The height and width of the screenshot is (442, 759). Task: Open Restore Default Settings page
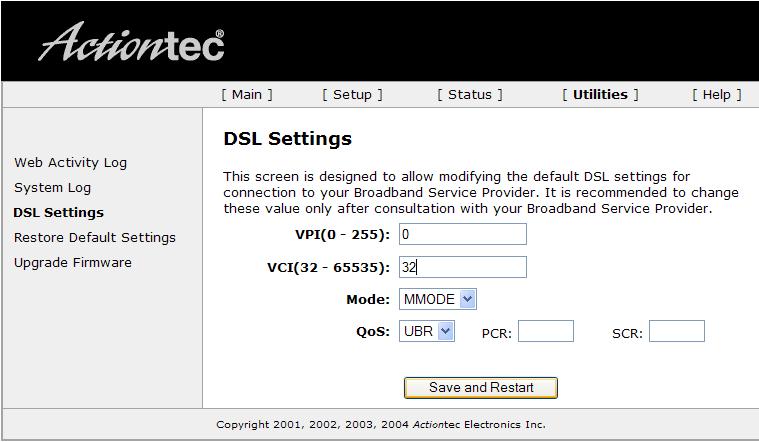(x=95, y=238)
